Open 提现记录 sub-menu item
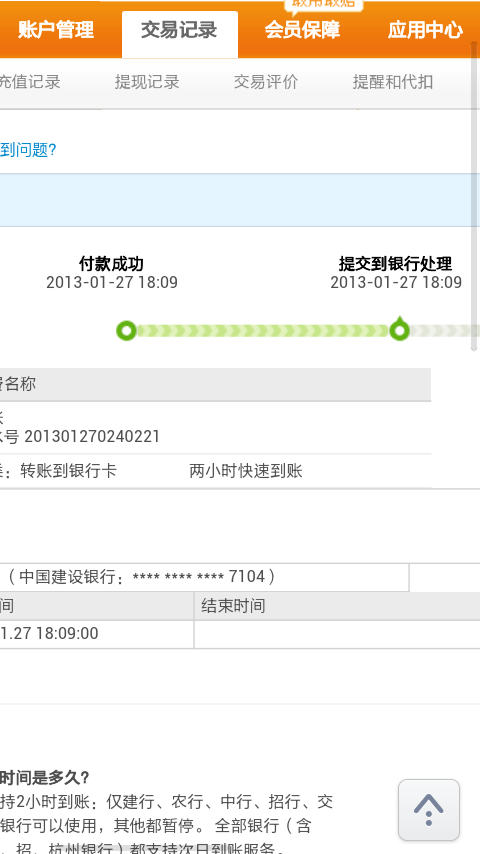The height and width of the screenshot is (854, 480). click(147, 82)
